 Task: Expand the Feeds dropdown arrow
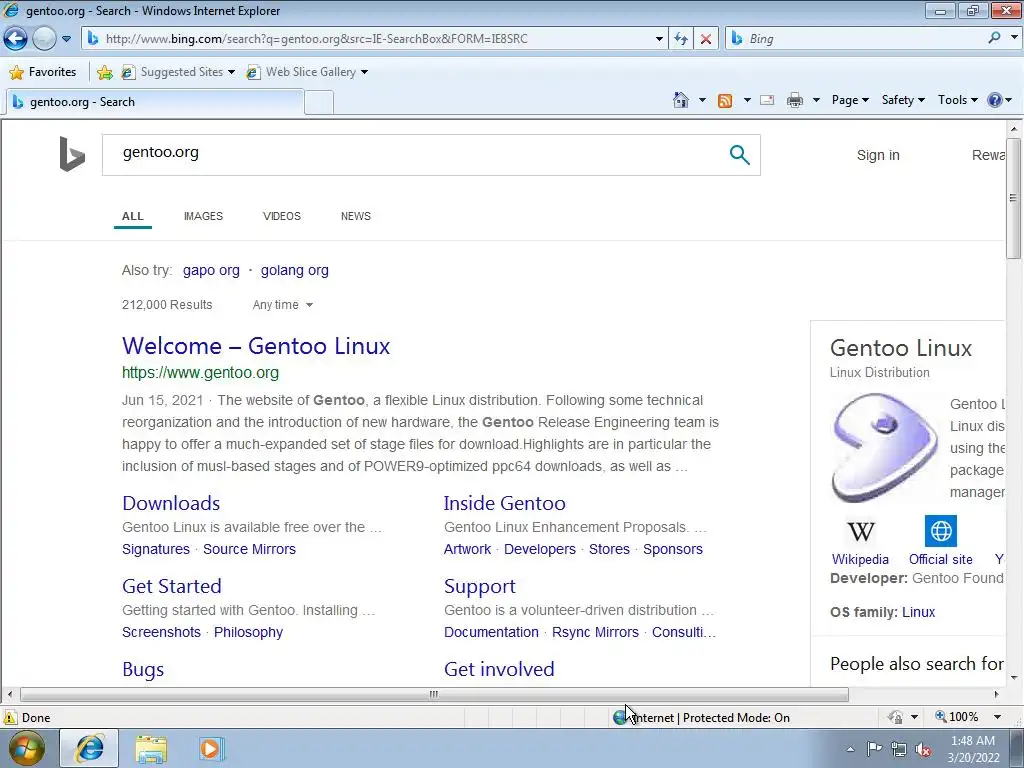(747, 100)
